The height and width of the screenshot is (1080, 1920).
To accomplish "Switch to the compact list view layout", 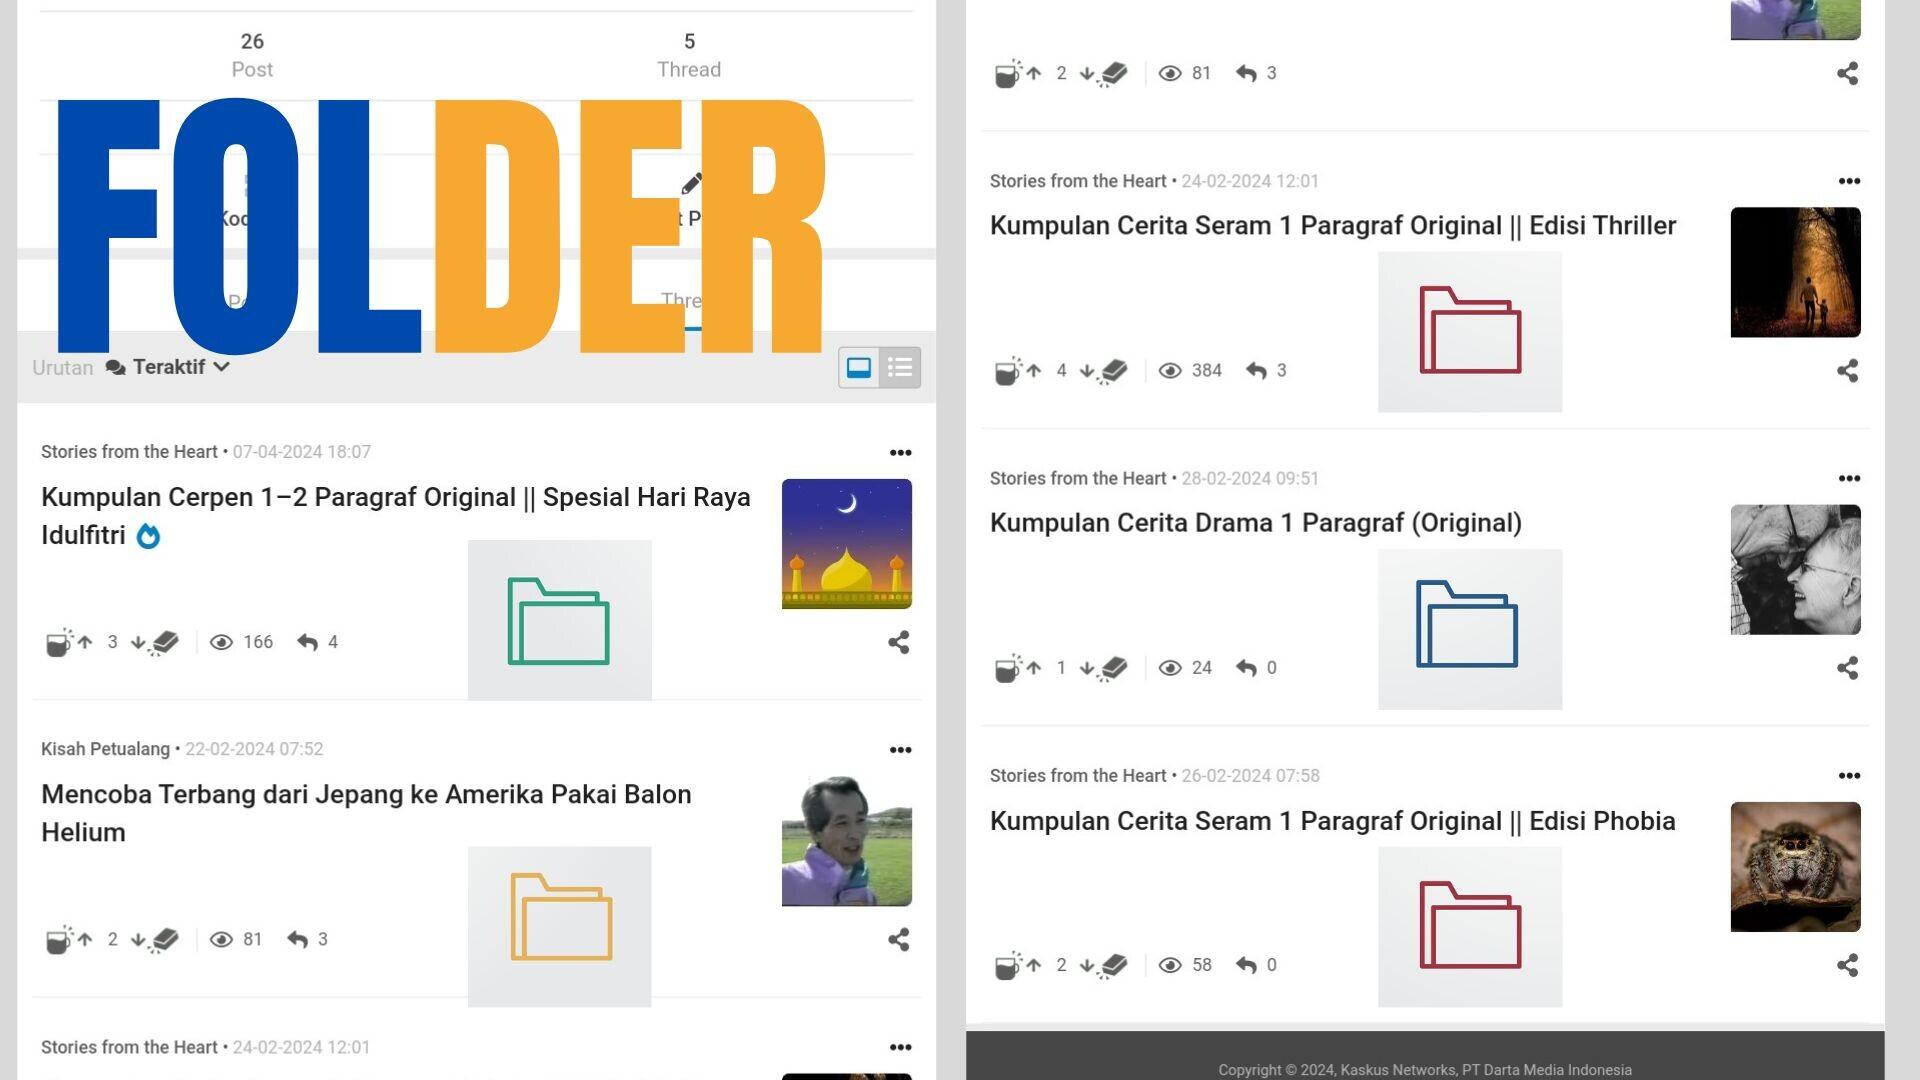I will coord(900,368).
